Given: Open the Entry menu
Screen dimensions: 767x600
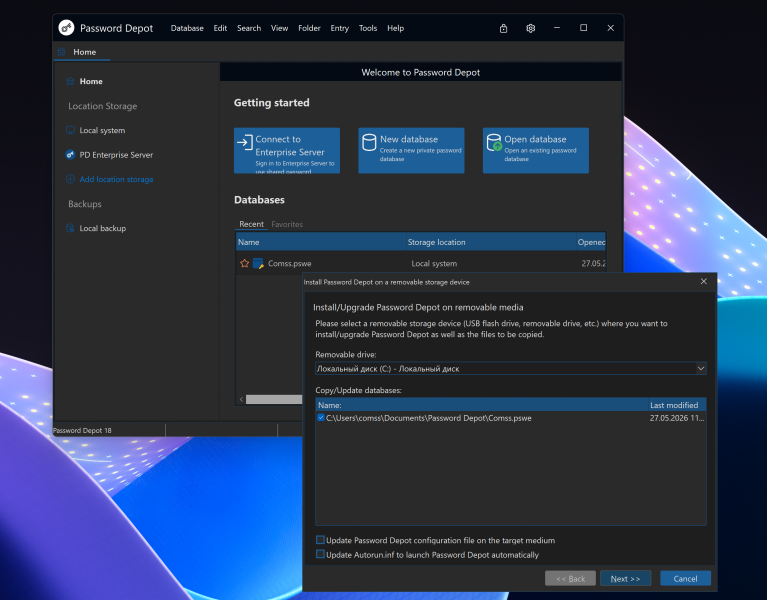Looking at the screenshot, I should [339, 28].
